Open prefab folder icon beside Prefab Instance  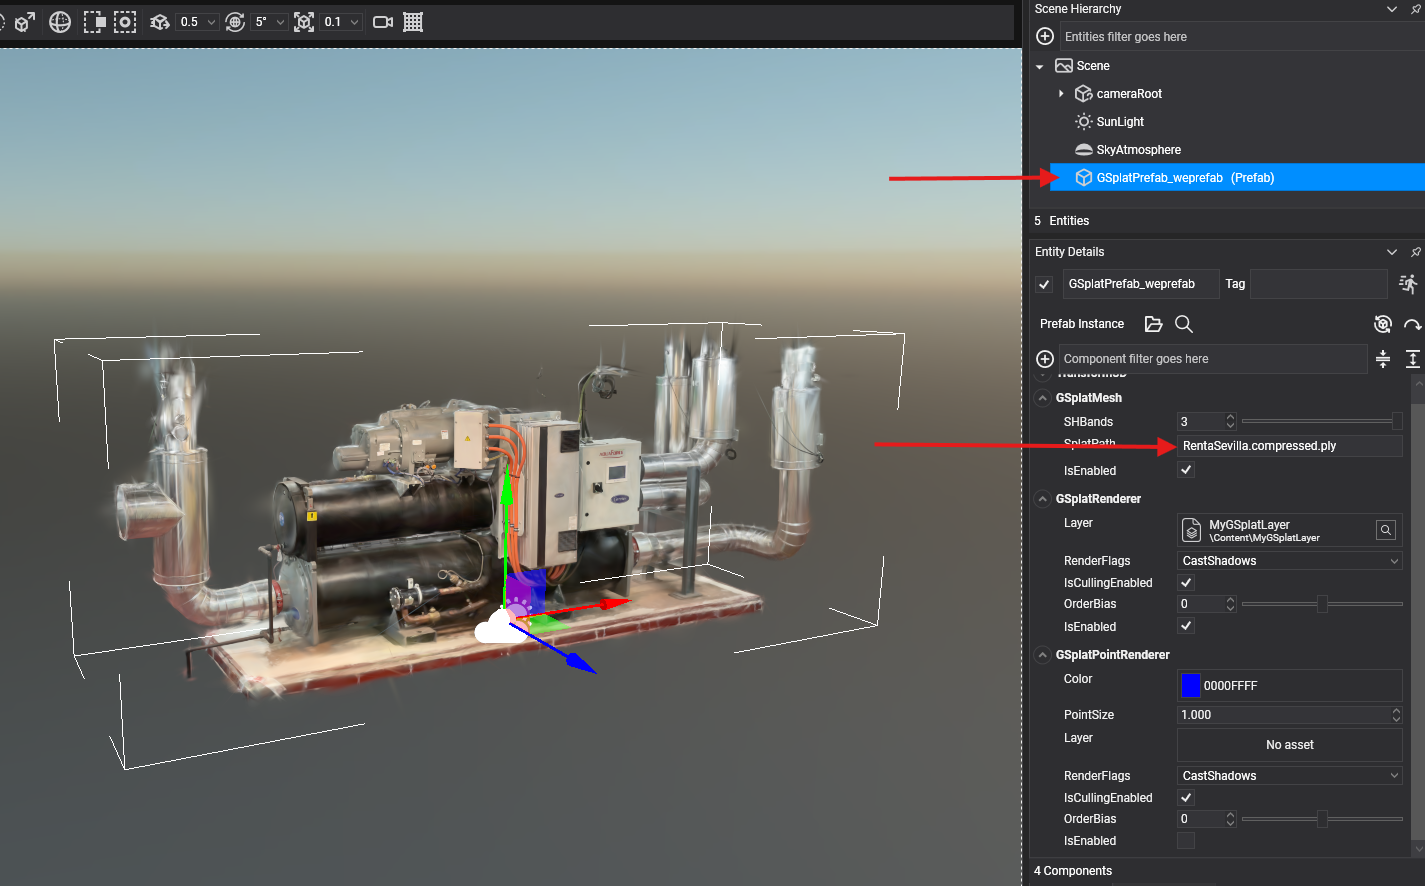[x=1153, y=324]
